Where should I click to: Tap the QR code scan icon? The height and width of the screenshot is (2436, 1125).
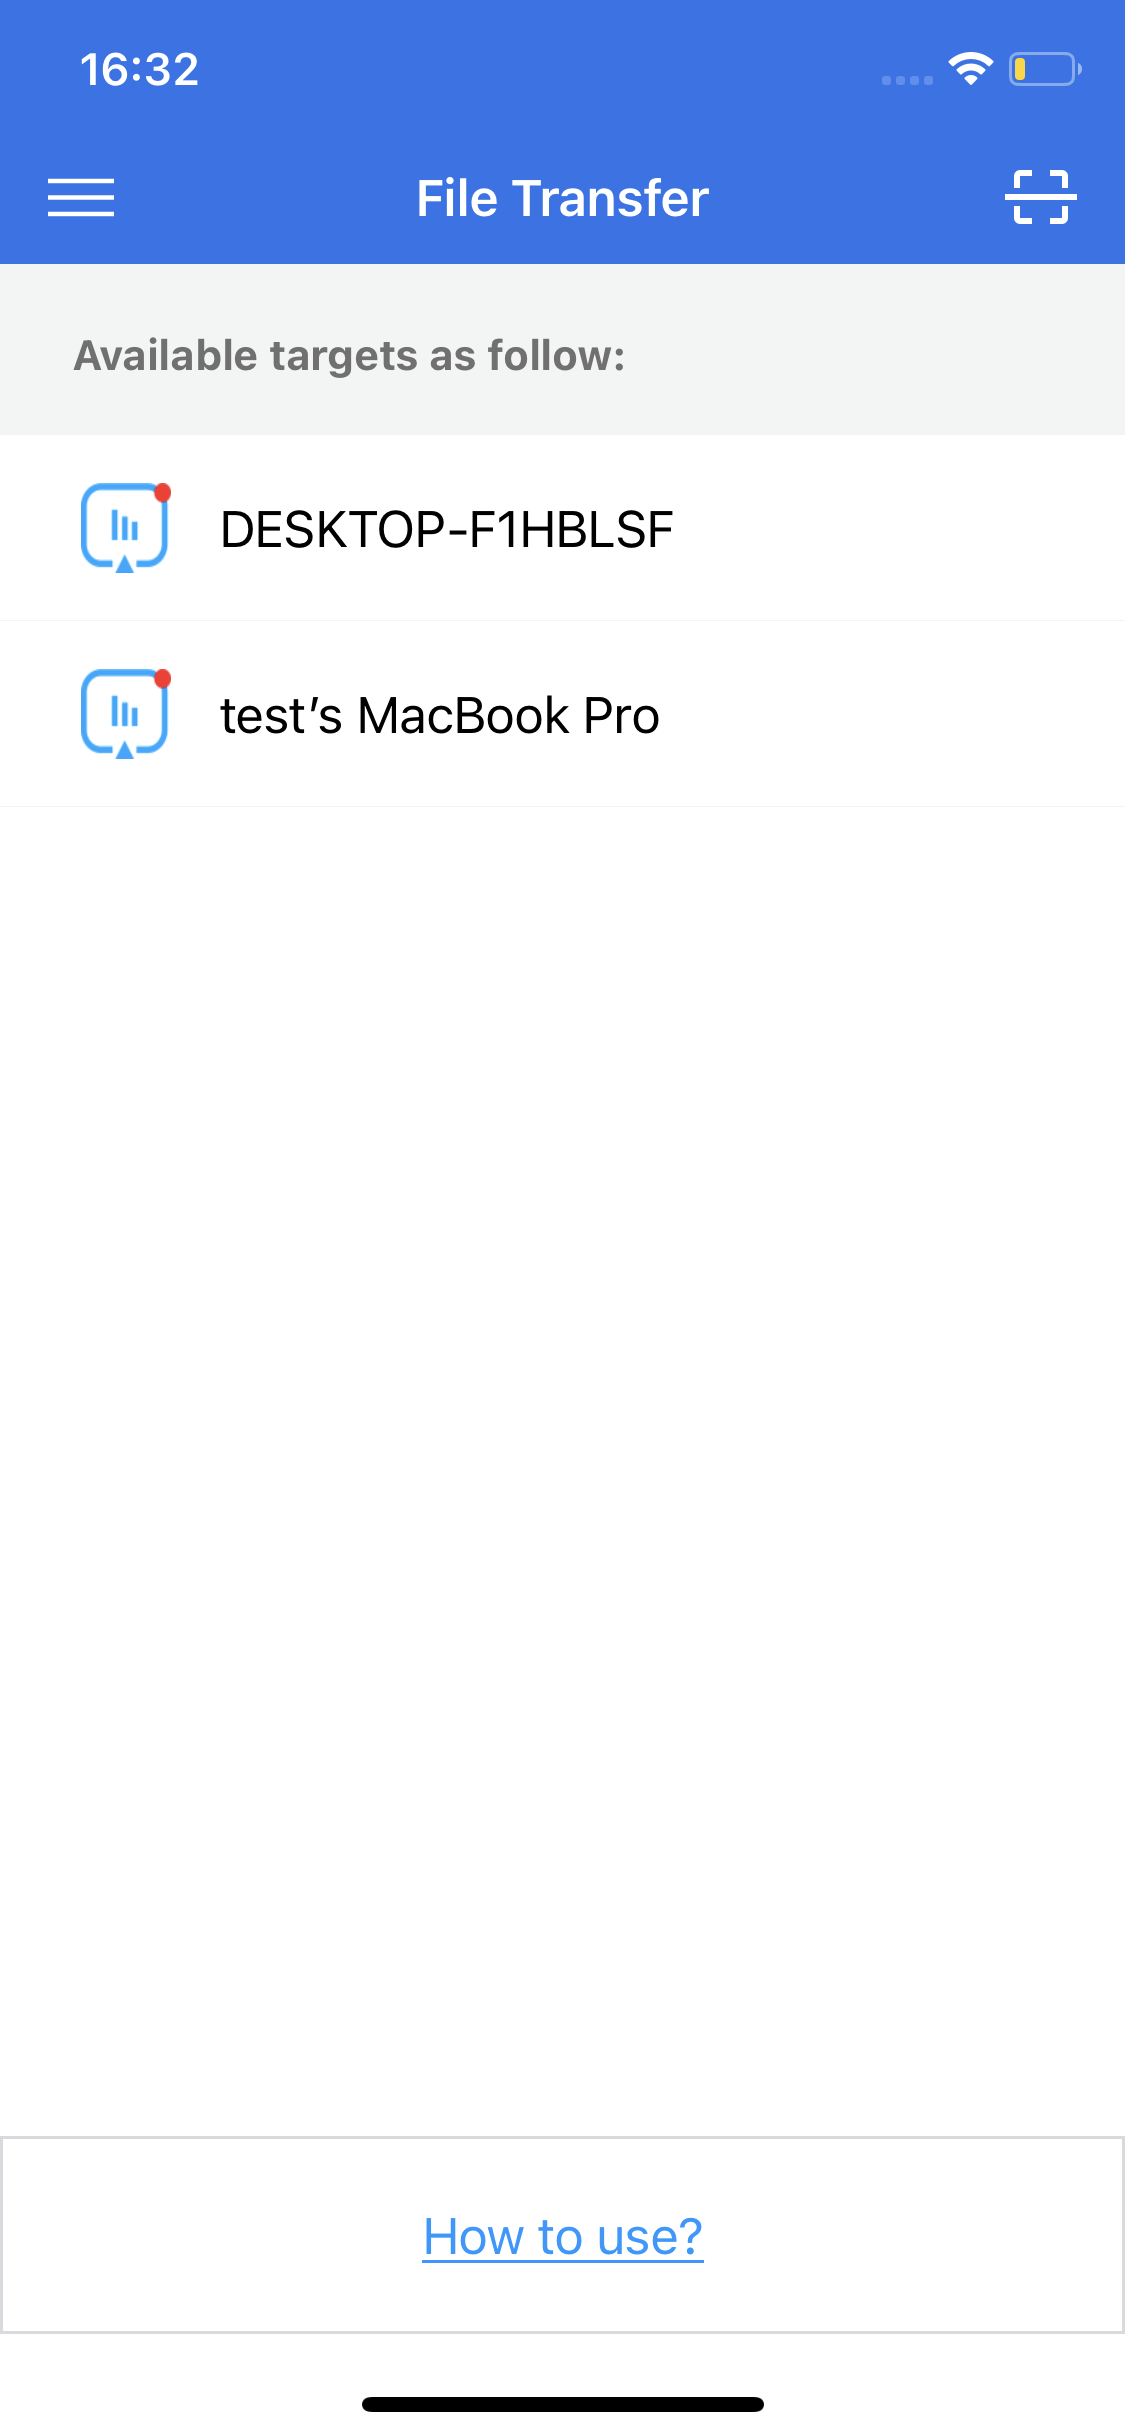(x=1040, y=197)
